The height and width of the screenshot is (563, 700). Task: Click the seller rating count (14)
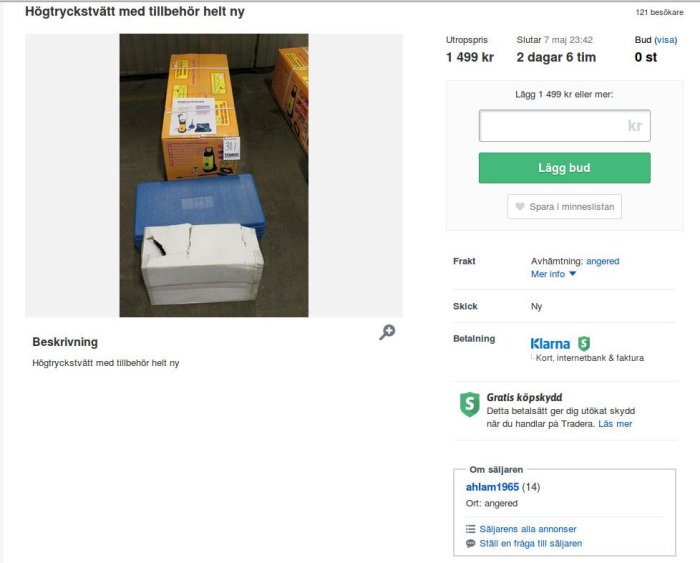pyautogui.click(x=529, y=487)
